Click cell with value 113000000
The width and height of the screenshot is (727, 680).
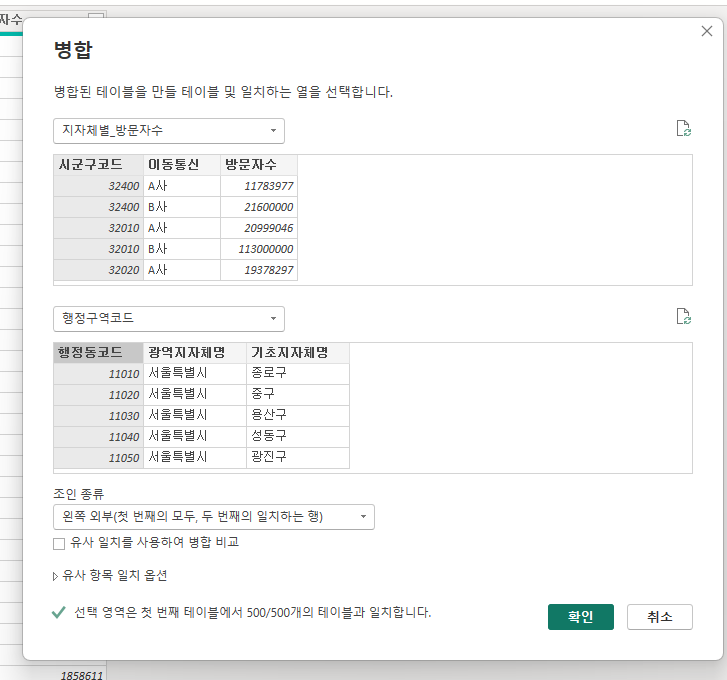[x=259, y=249]
